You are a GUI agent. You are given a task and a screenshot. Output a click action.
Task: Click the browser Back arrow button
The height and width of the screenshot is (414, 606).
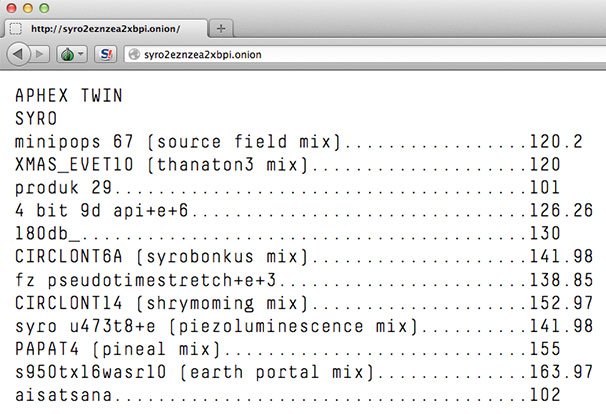pos(17,53)
